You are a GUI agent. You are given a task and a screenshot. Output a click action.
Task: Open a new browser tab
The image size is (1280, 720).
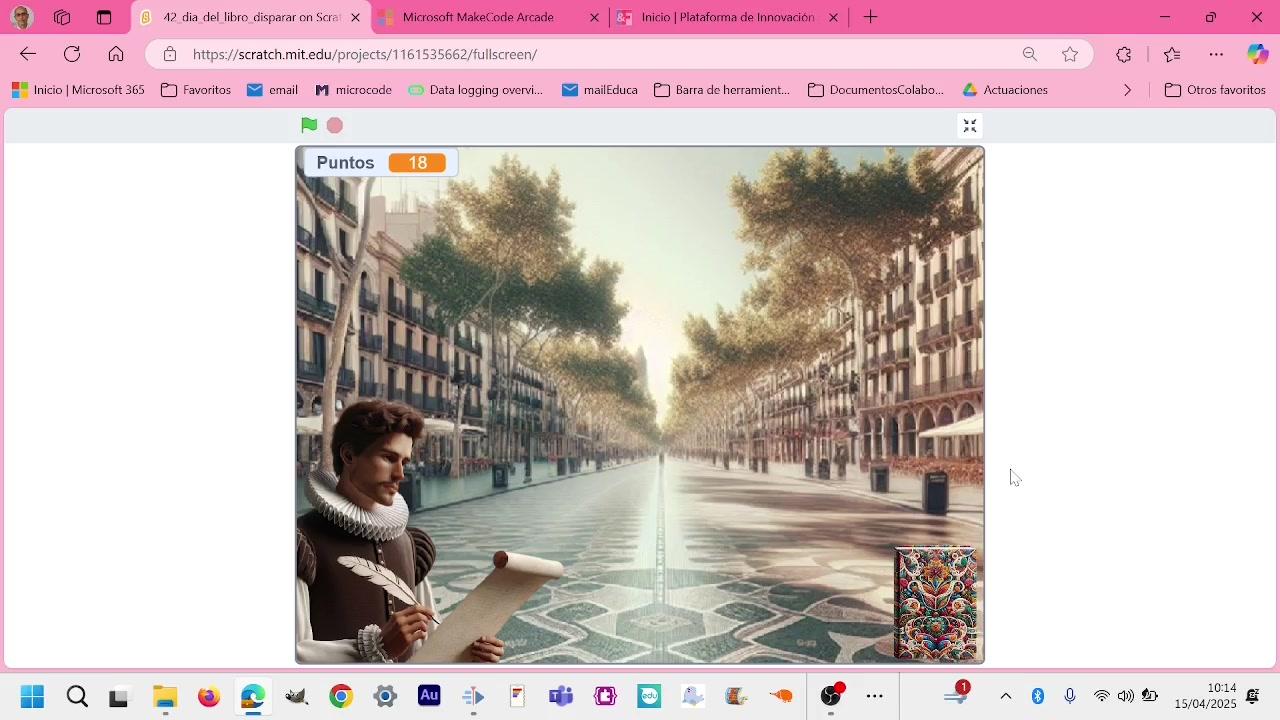[870, 17]
